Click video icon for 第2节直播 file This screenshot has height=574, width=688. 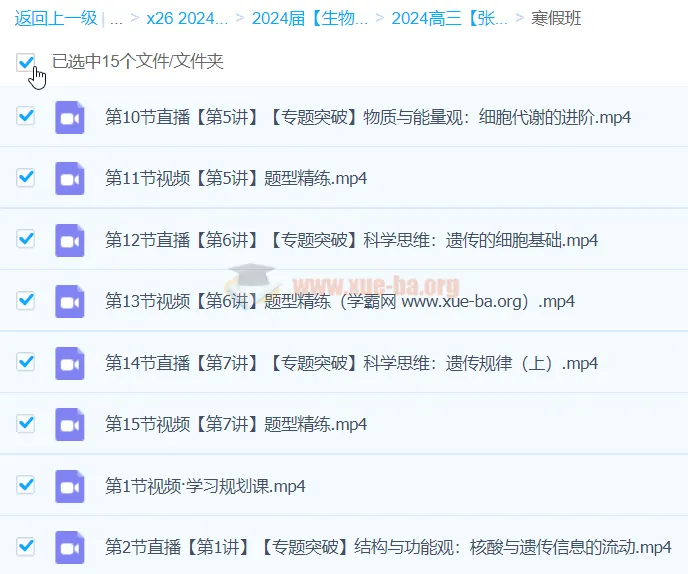[x=69, y=548]
